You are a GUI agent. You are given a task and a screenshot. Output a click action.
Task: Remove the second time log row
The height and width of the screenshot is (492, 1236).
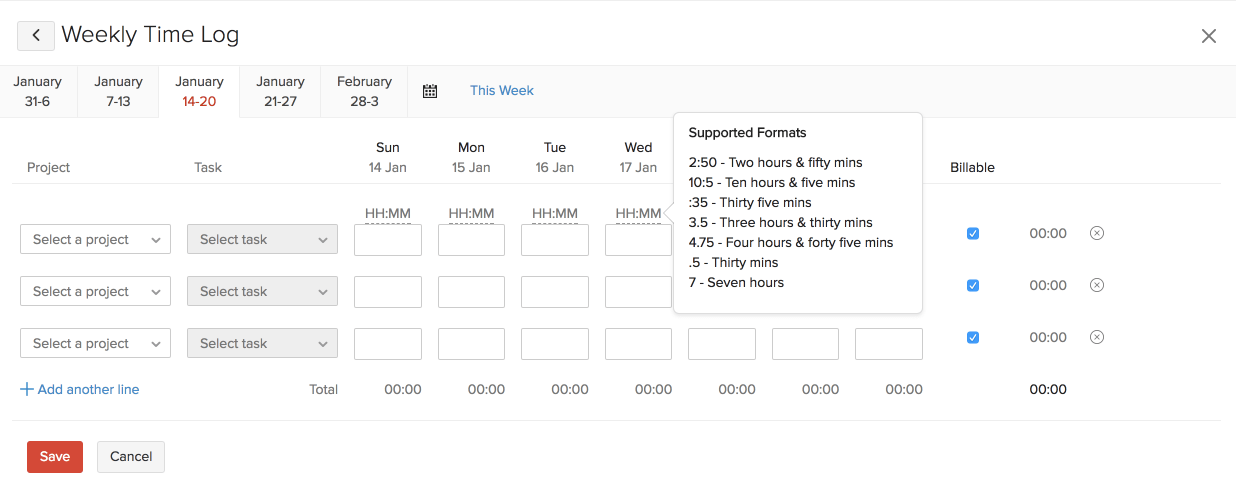[x=1096, y=285]
